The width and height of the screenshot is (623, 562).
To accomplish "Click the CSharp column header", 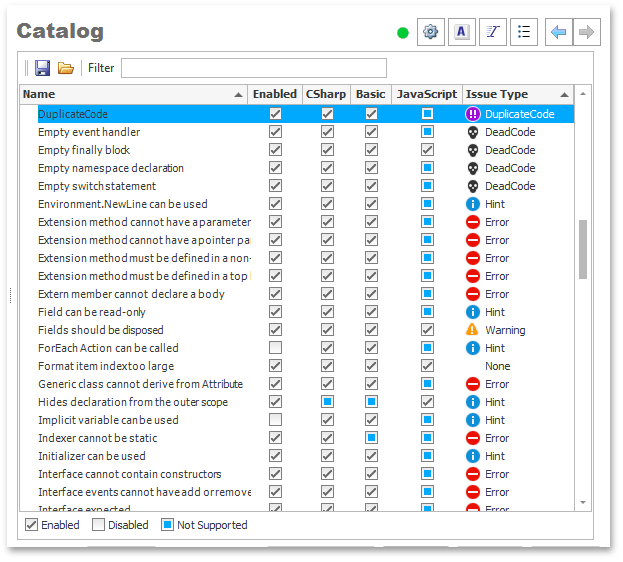I will (x=326, y=95).
